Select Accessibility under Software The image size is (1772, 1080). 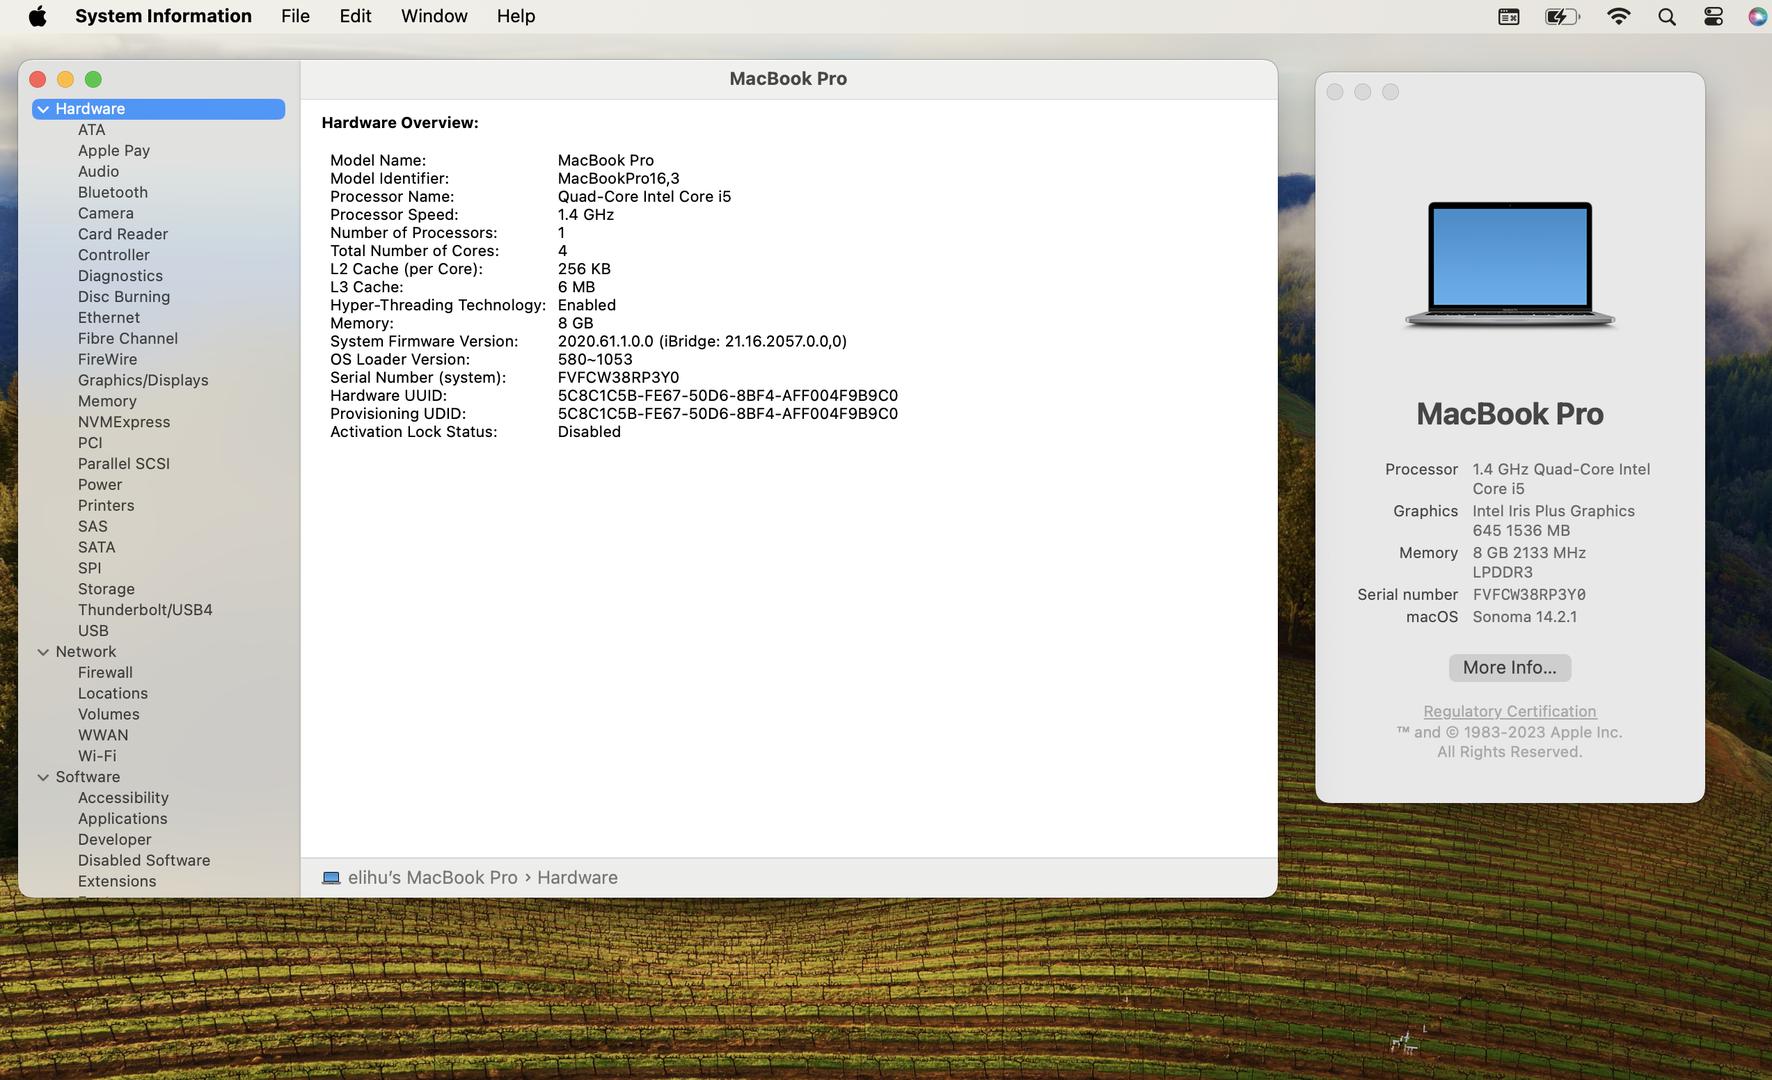coord(123,798)
